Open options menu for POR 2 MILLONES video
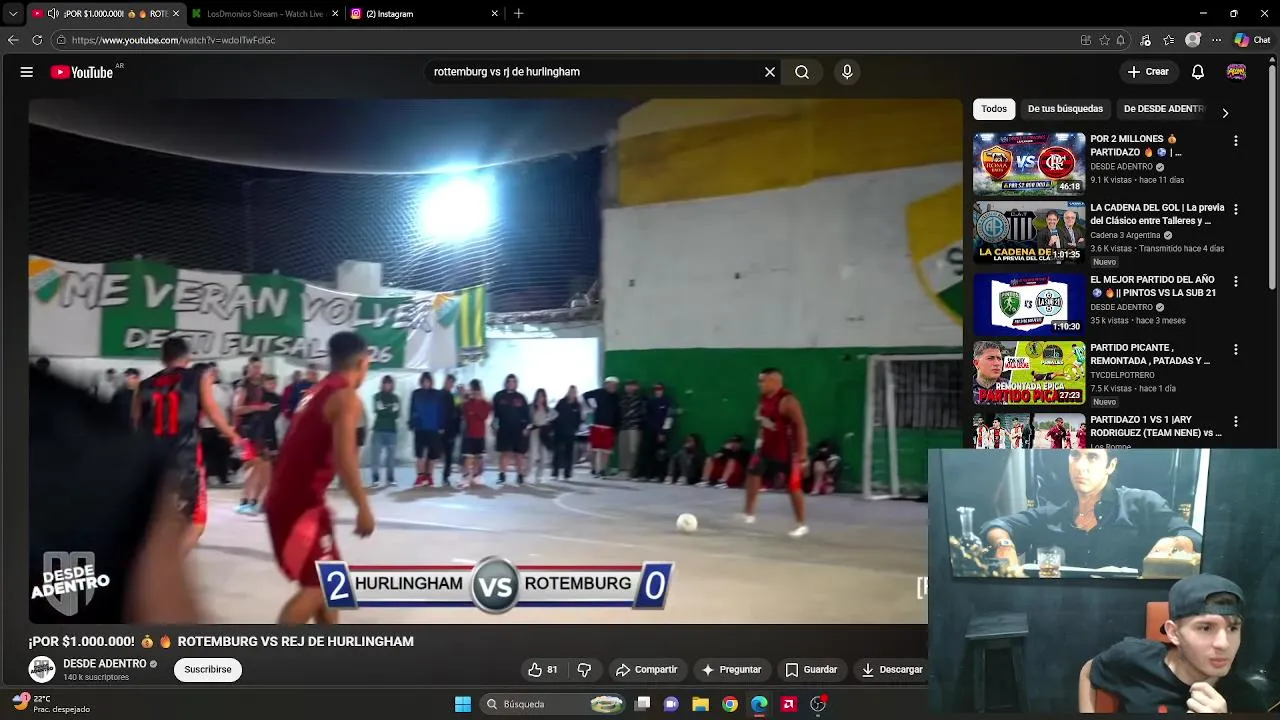 1236,141
